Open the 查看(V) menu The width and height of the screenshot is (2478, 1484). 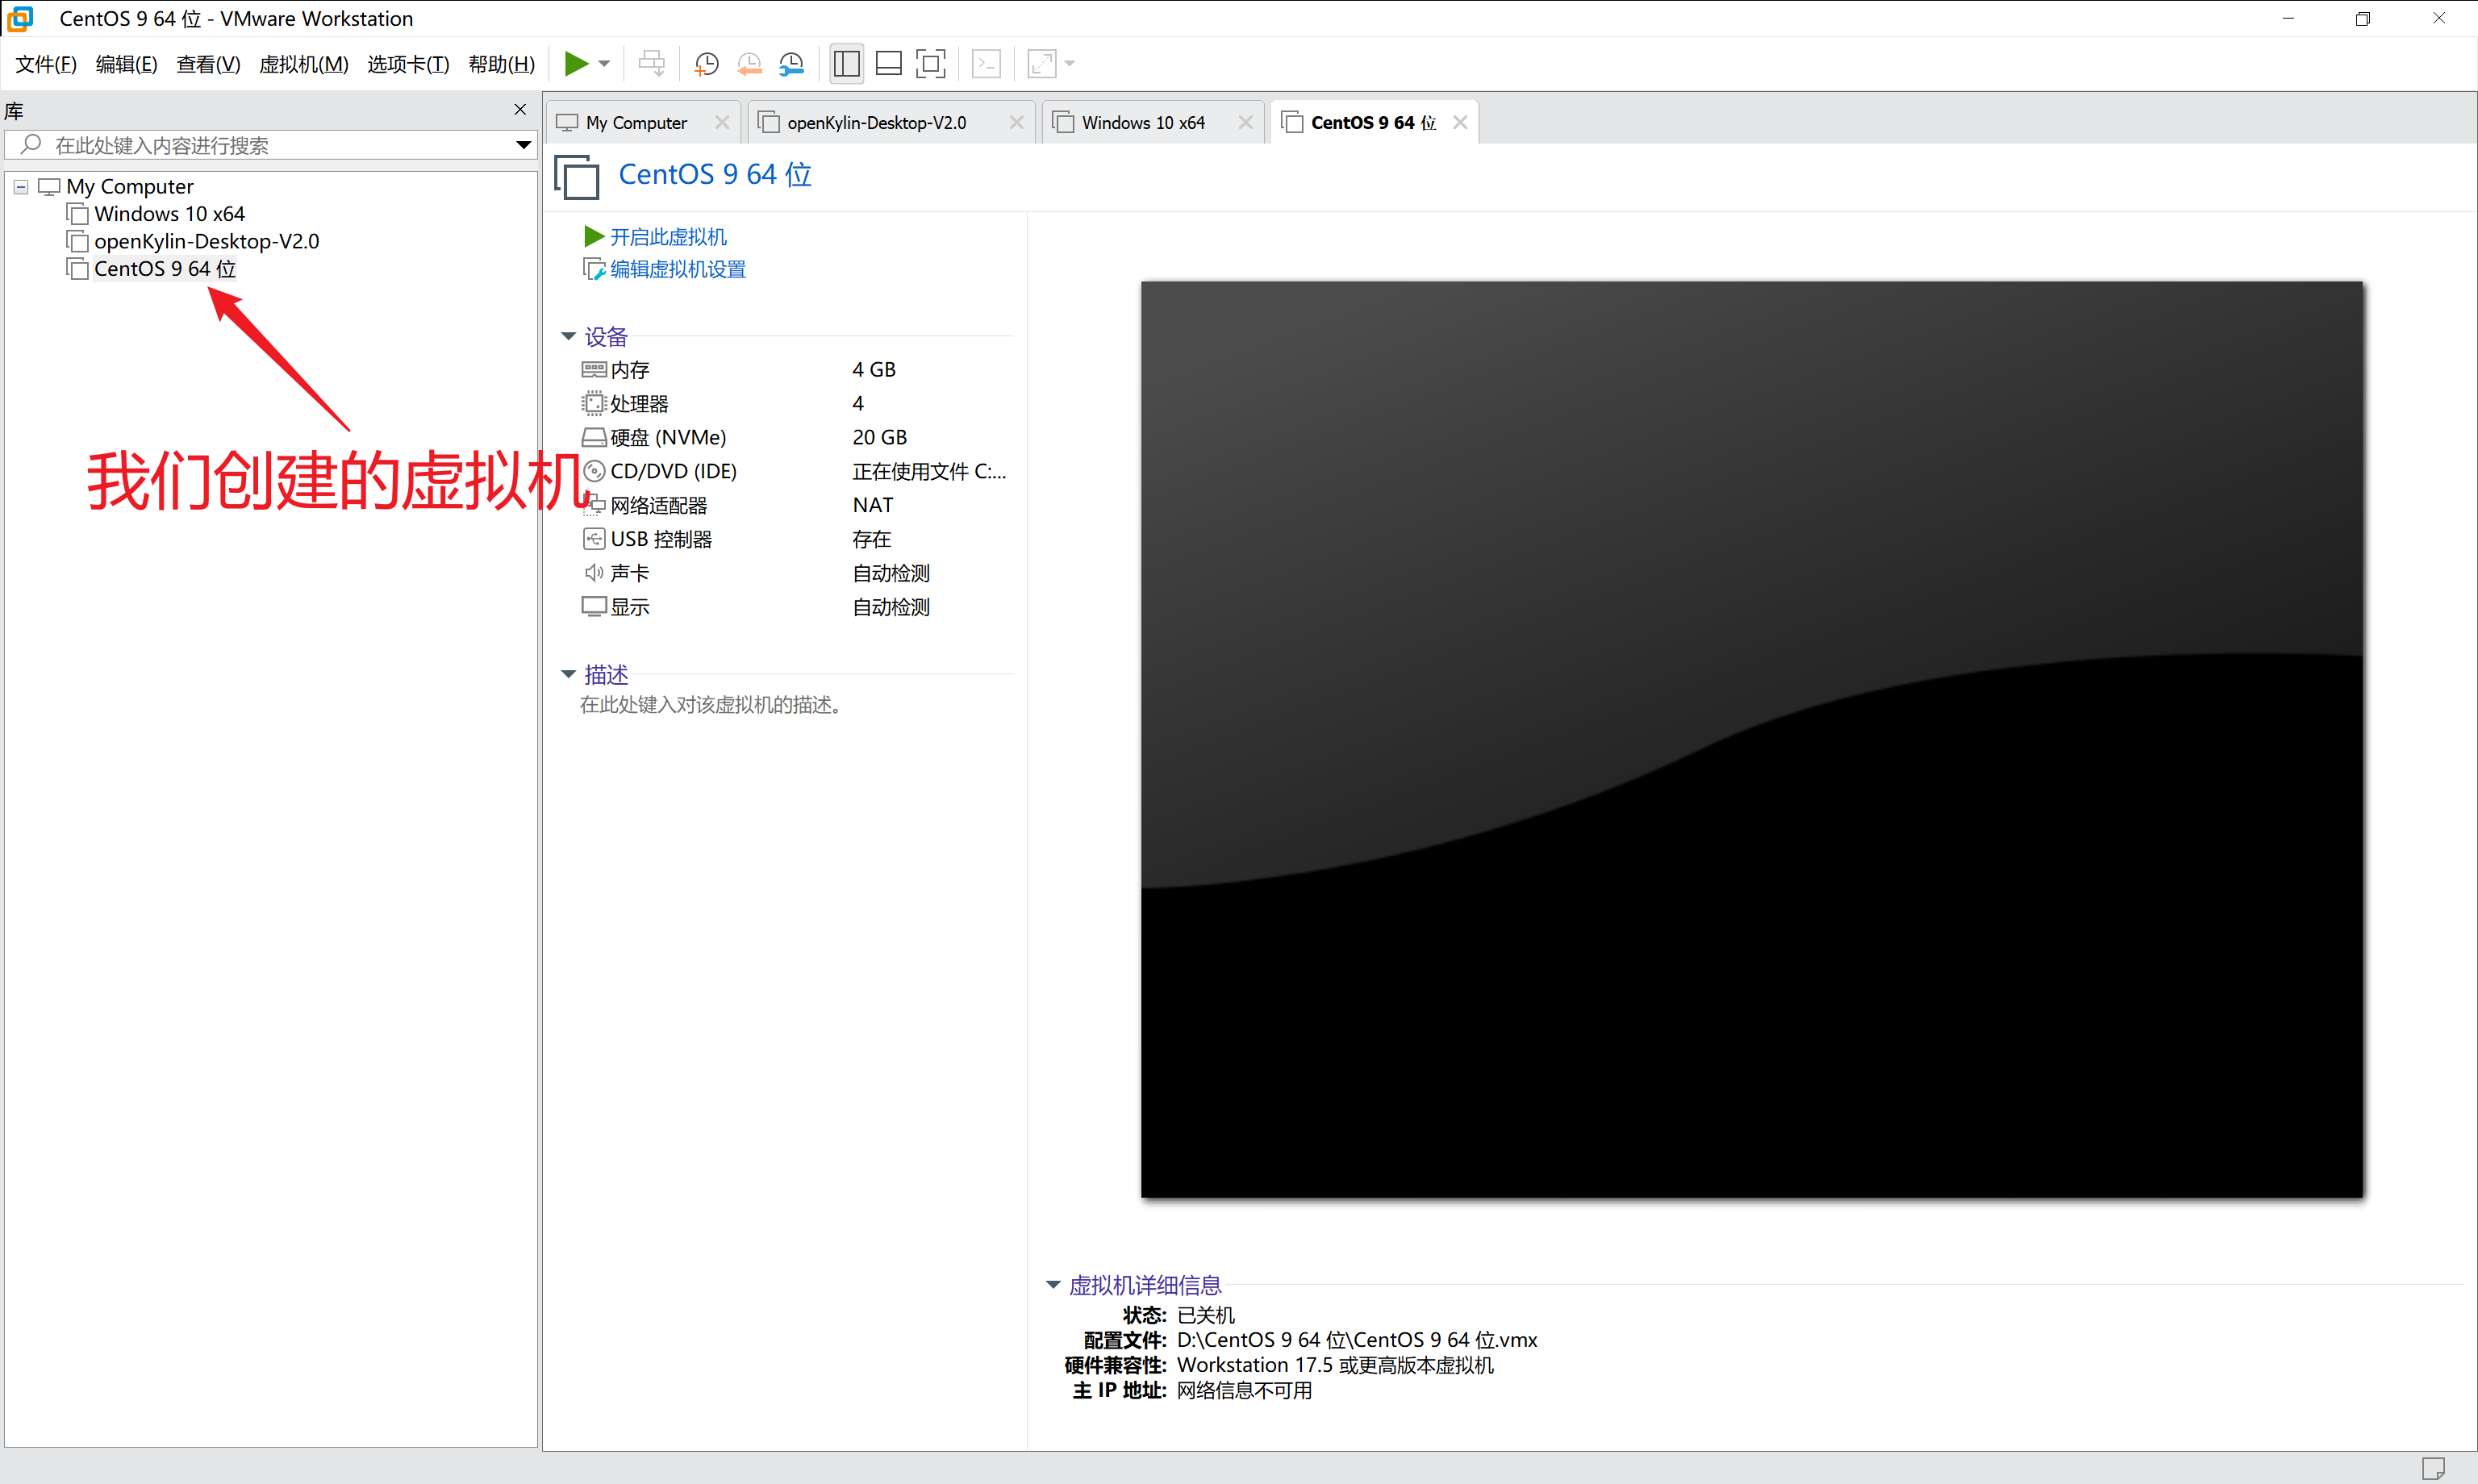point(208,64)
